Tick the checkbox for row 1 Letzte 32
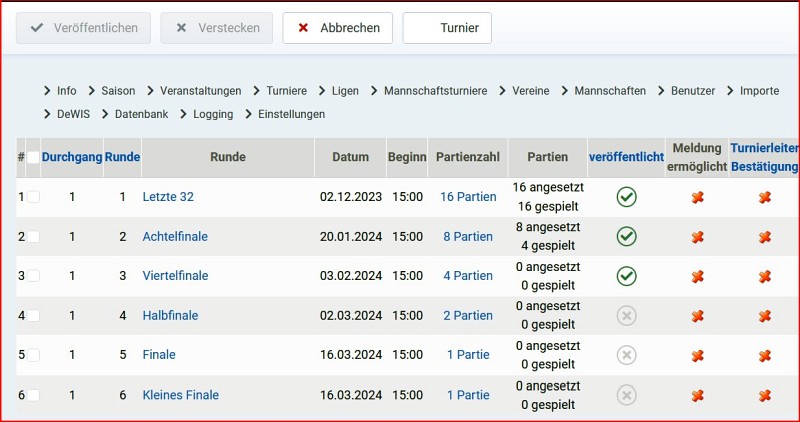 (33, 197)
